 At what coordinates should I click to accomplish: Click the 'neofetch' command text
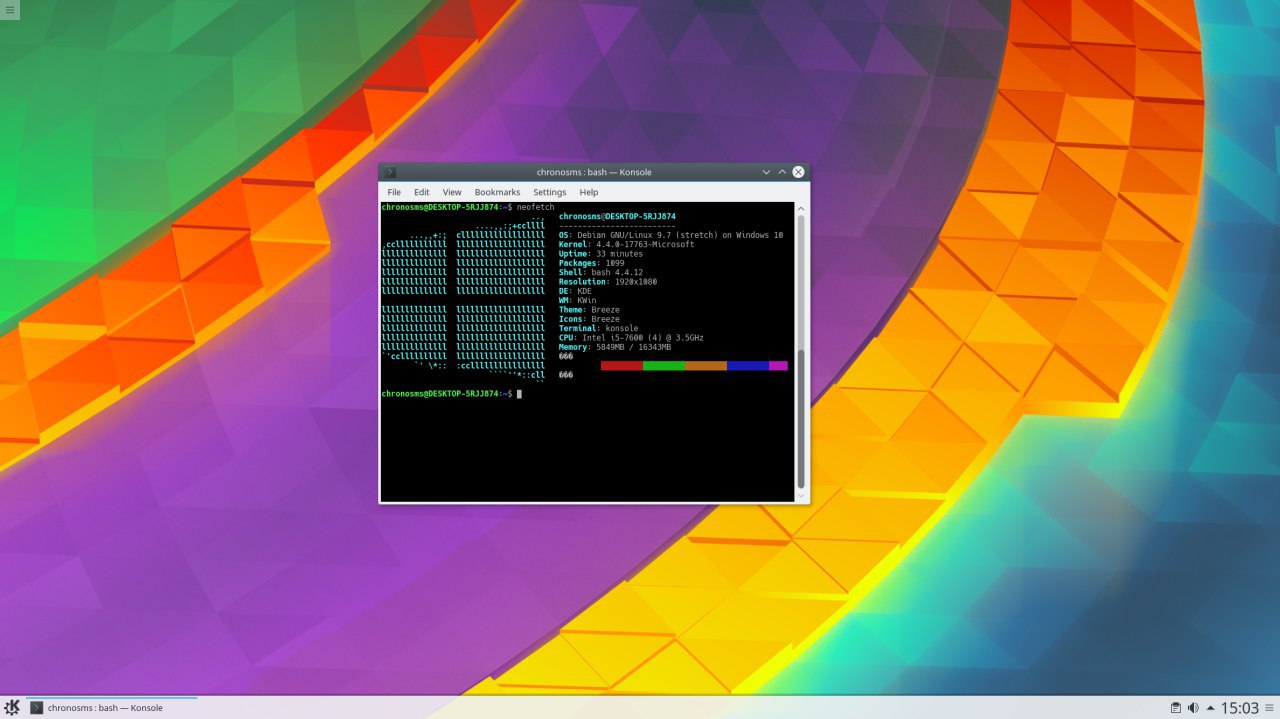coord(536,207)
